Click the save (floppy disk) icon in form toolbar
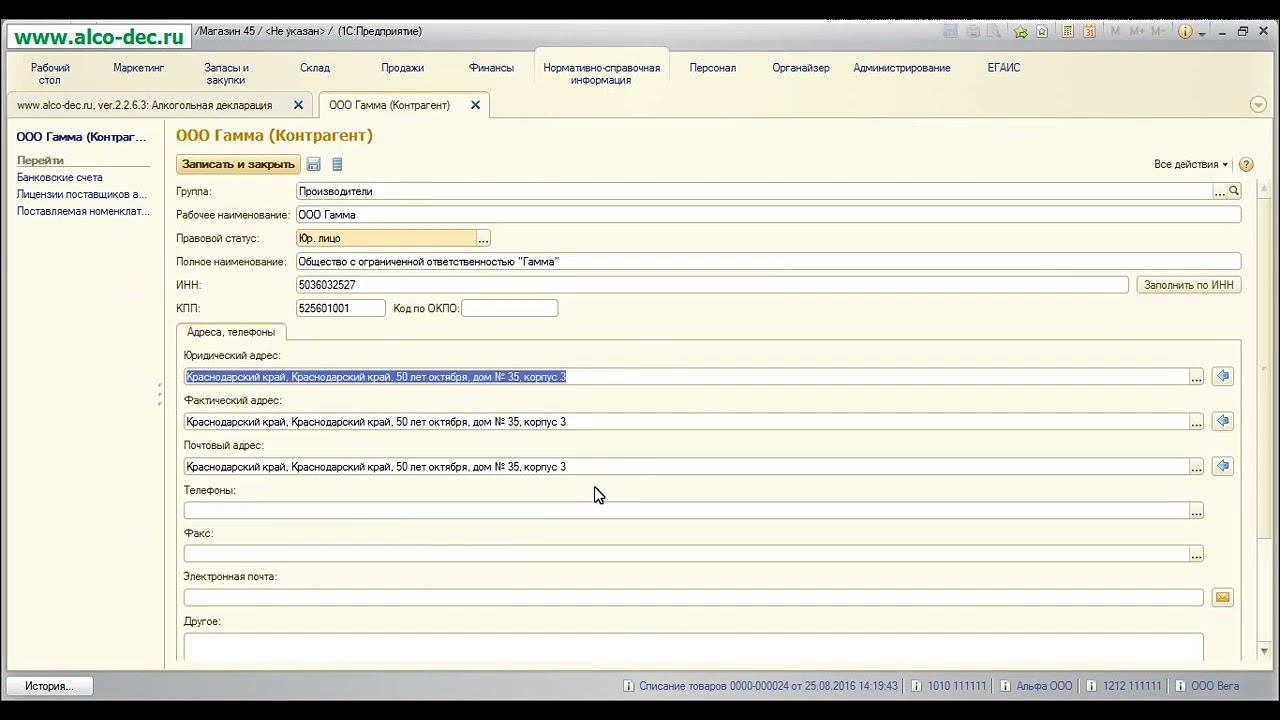The image size is (1280, 720). coord(313,164)
